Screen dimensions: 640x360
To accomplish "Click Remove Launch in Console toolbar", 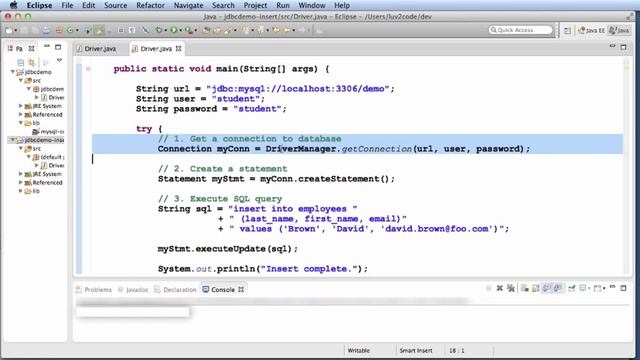I will click(500, 288).
